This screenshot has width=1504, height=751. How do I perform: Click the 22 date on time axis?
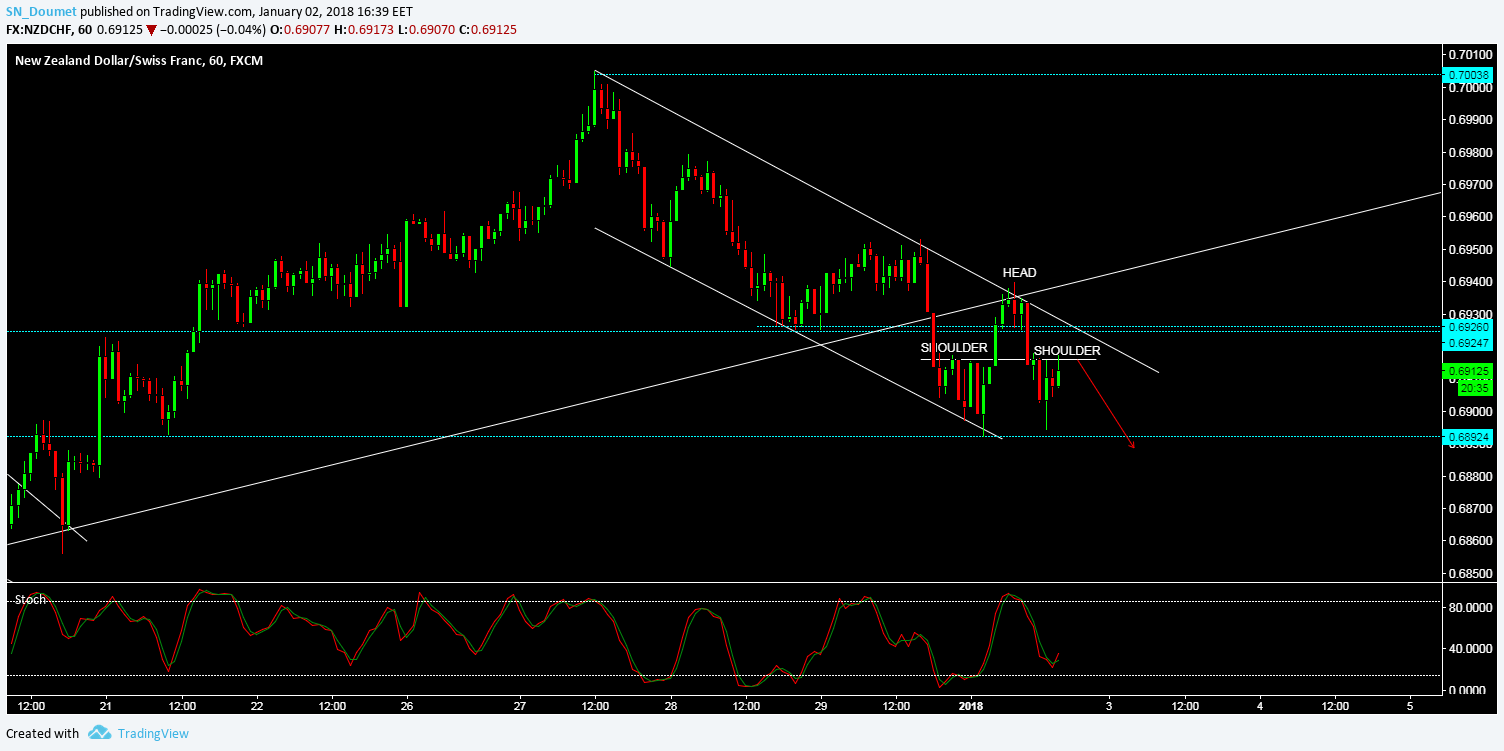pos(256,704)
